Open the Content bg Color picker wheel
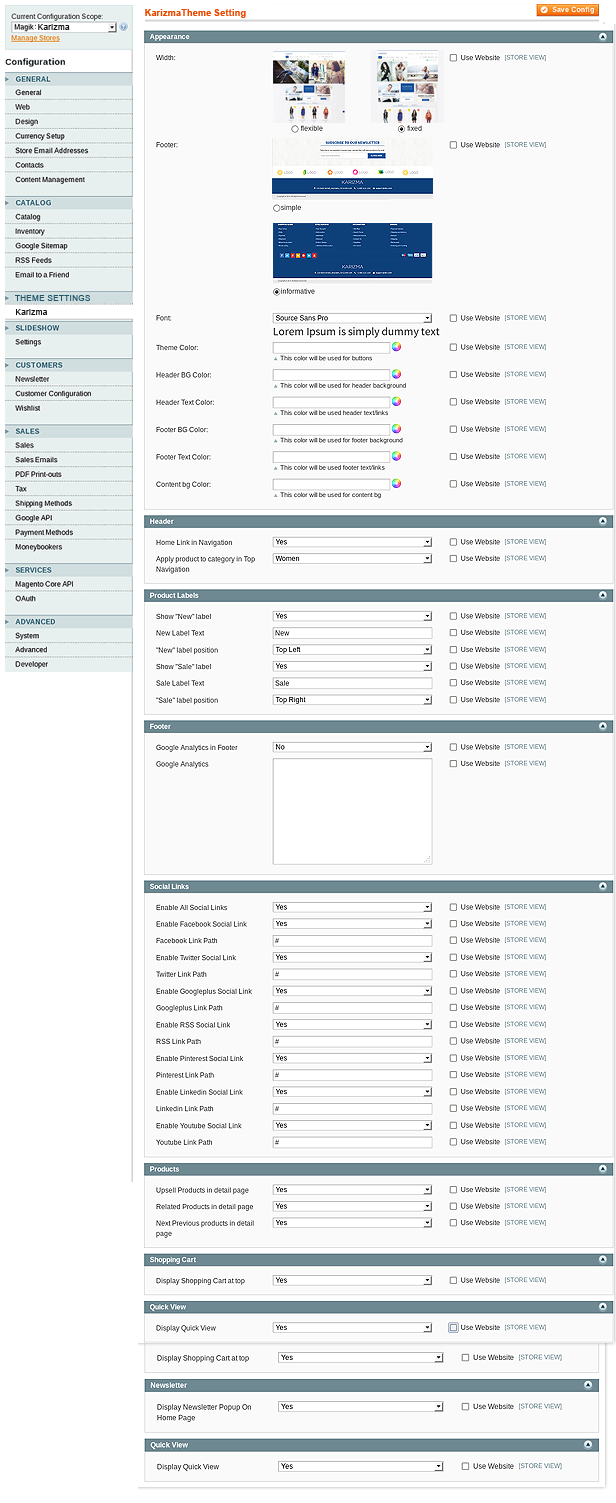This screenshot has height=1503, width=616. [x=396, y=483]
